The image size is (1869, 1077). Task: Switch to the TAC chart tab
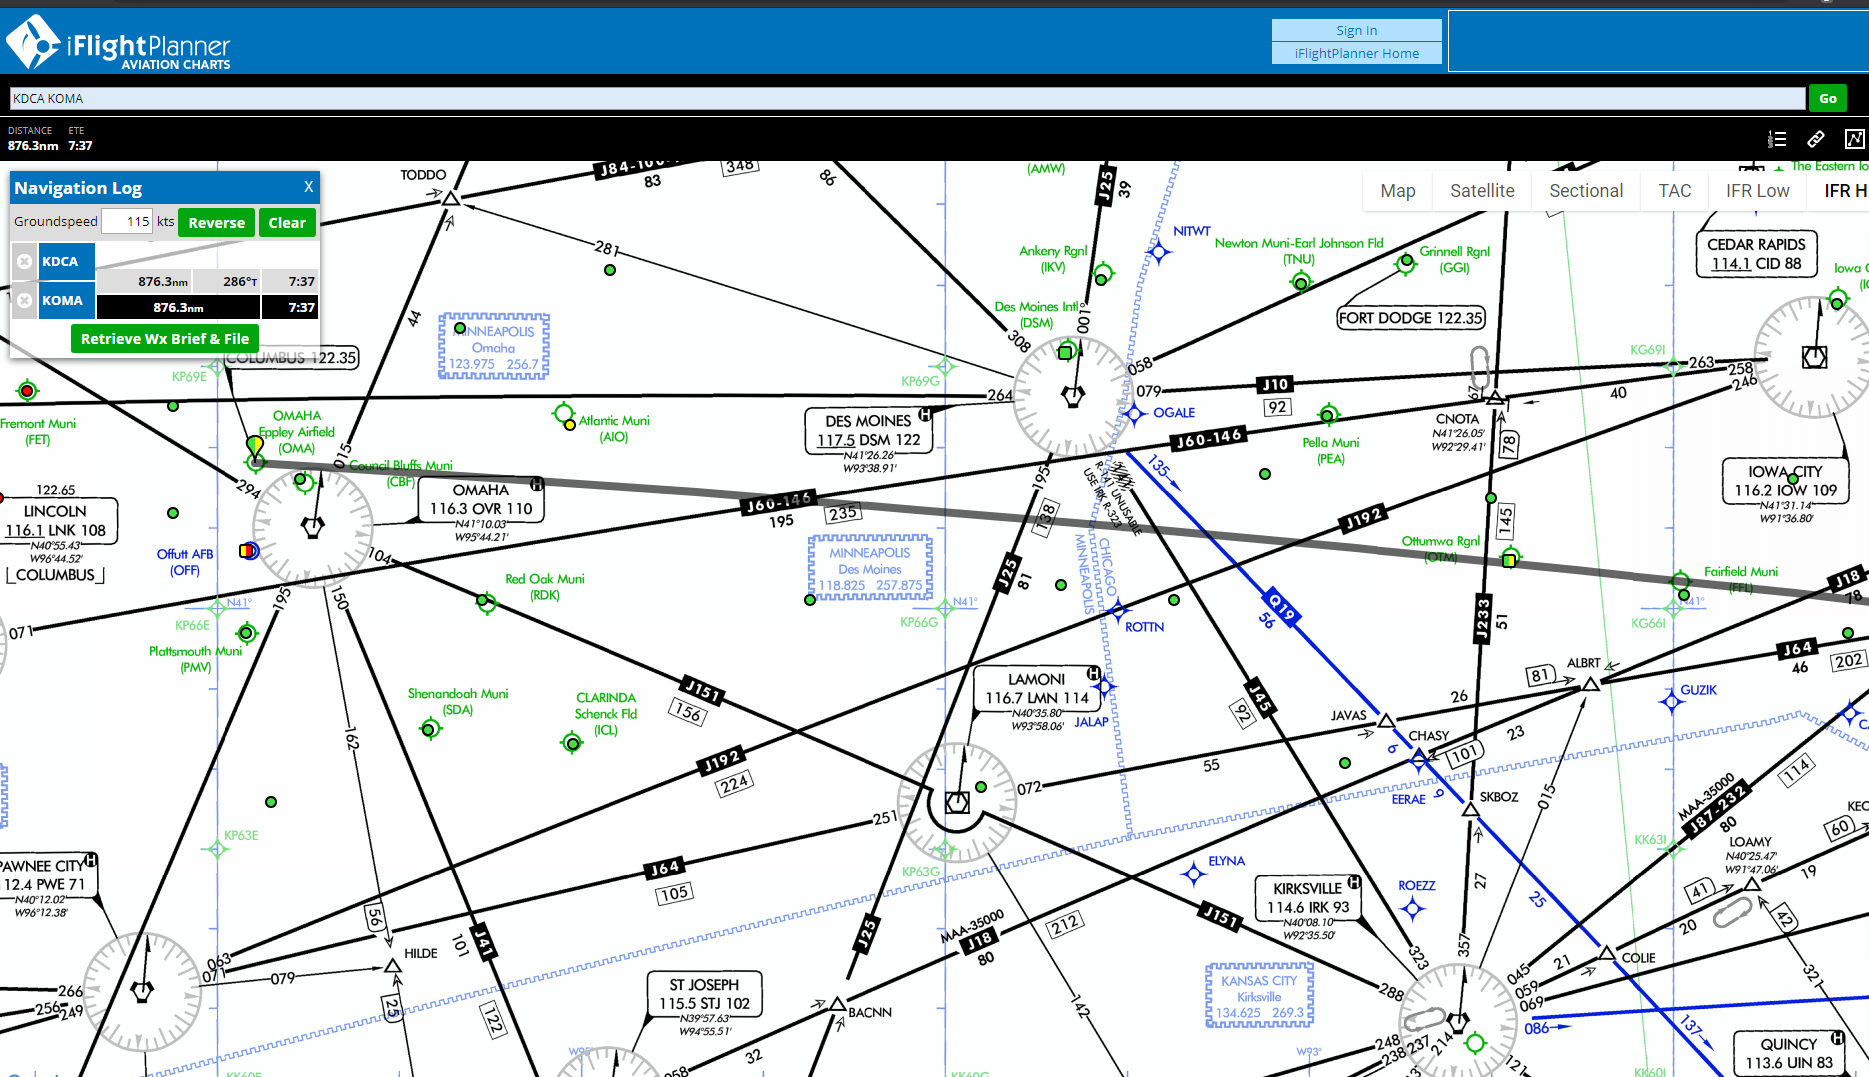[x=1674, y=191]
